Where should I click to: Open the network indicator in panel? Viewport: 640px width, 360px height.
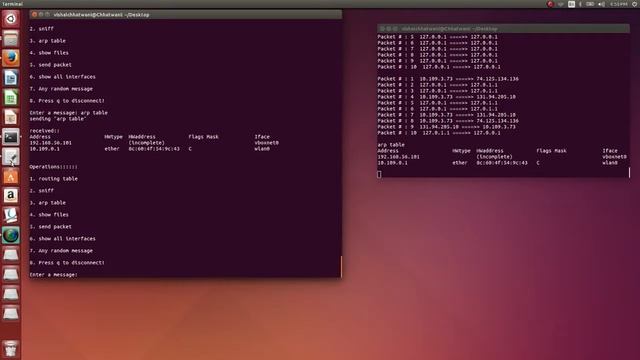tap(560, 4)
